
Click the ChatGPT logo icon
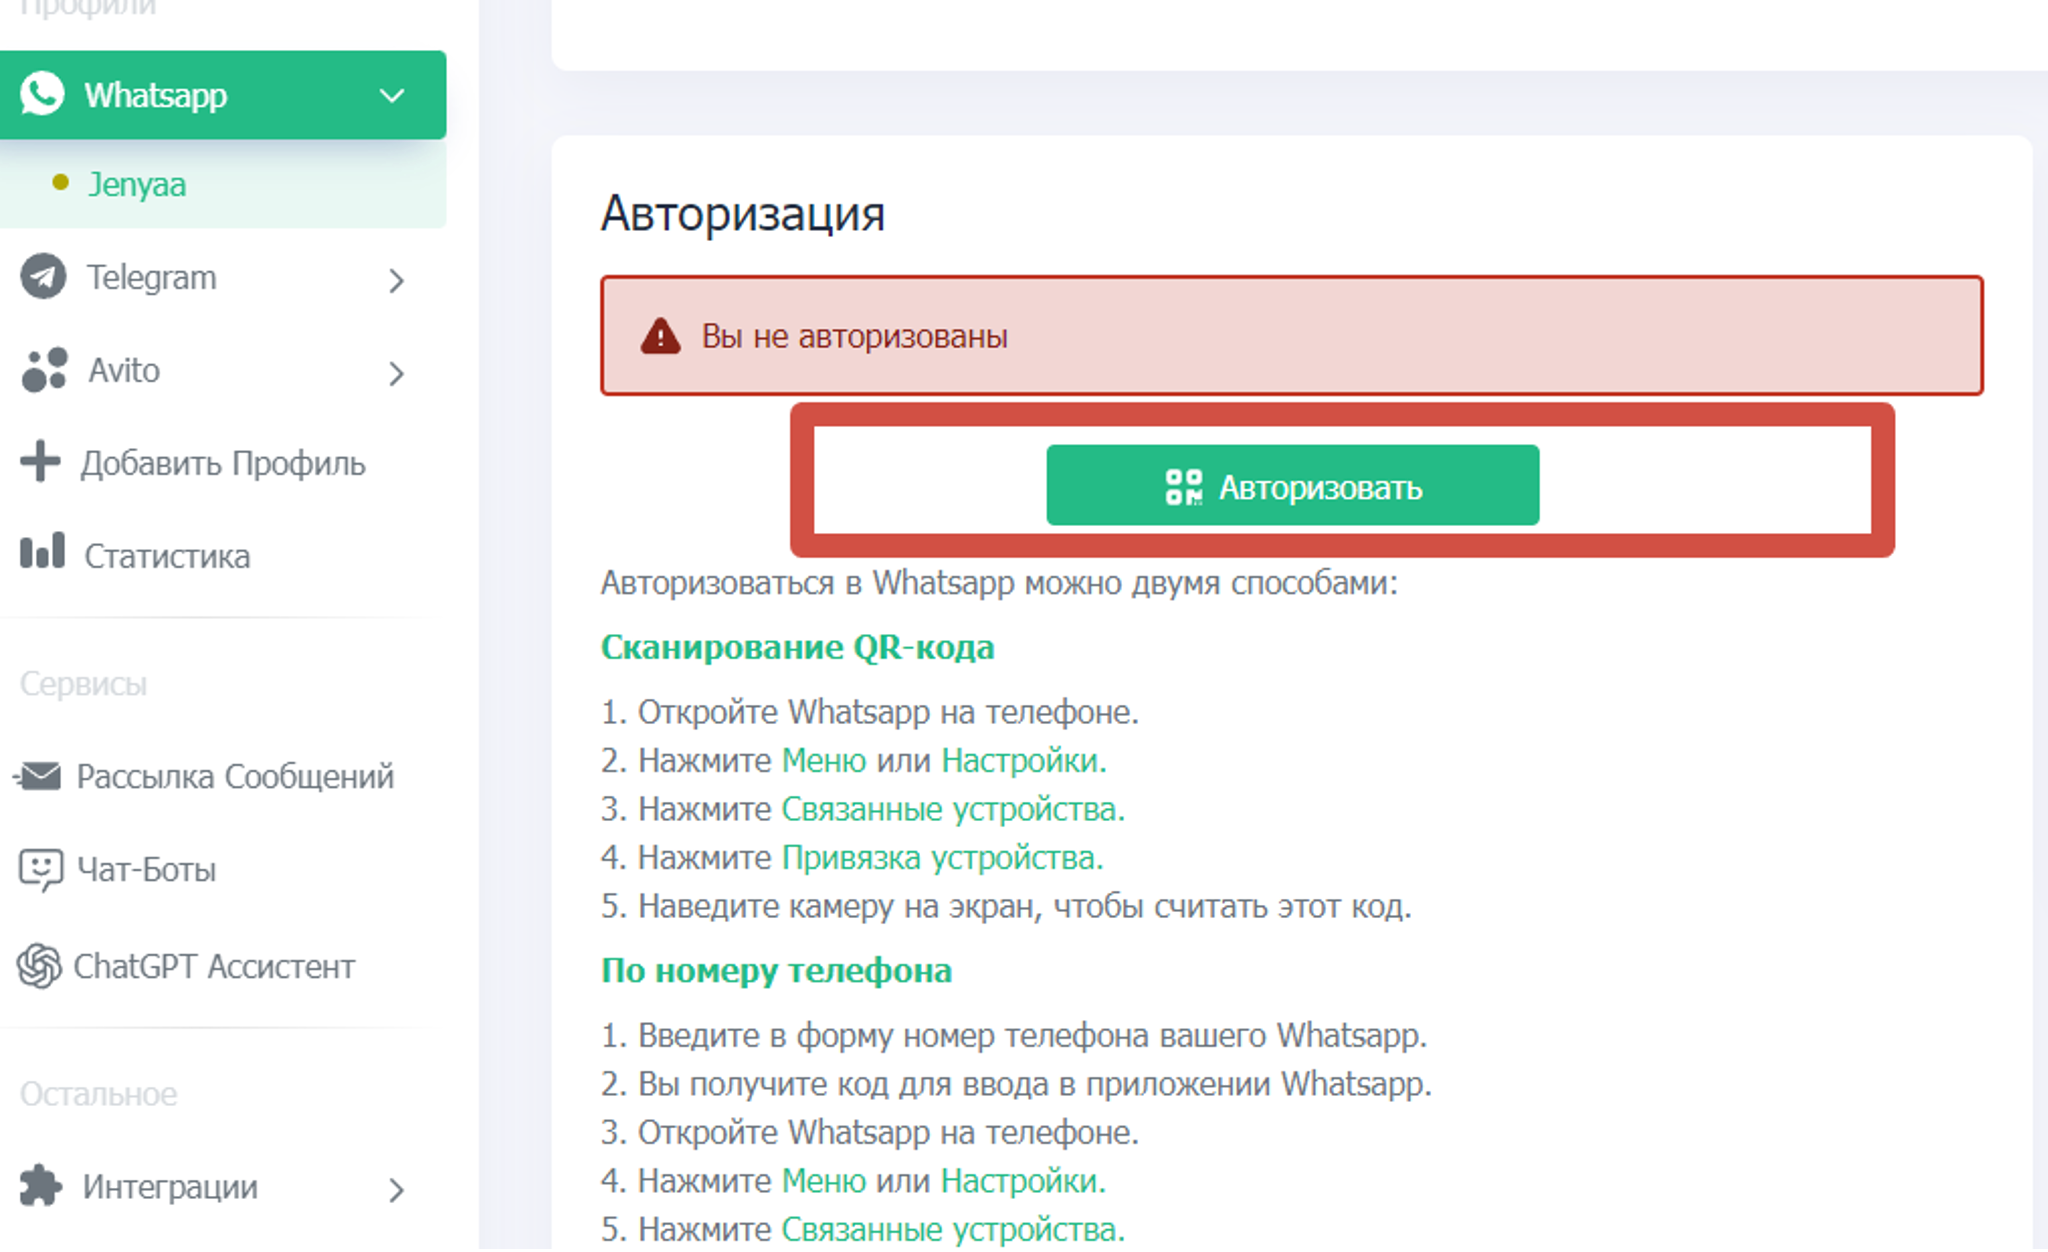coord(39,966)
